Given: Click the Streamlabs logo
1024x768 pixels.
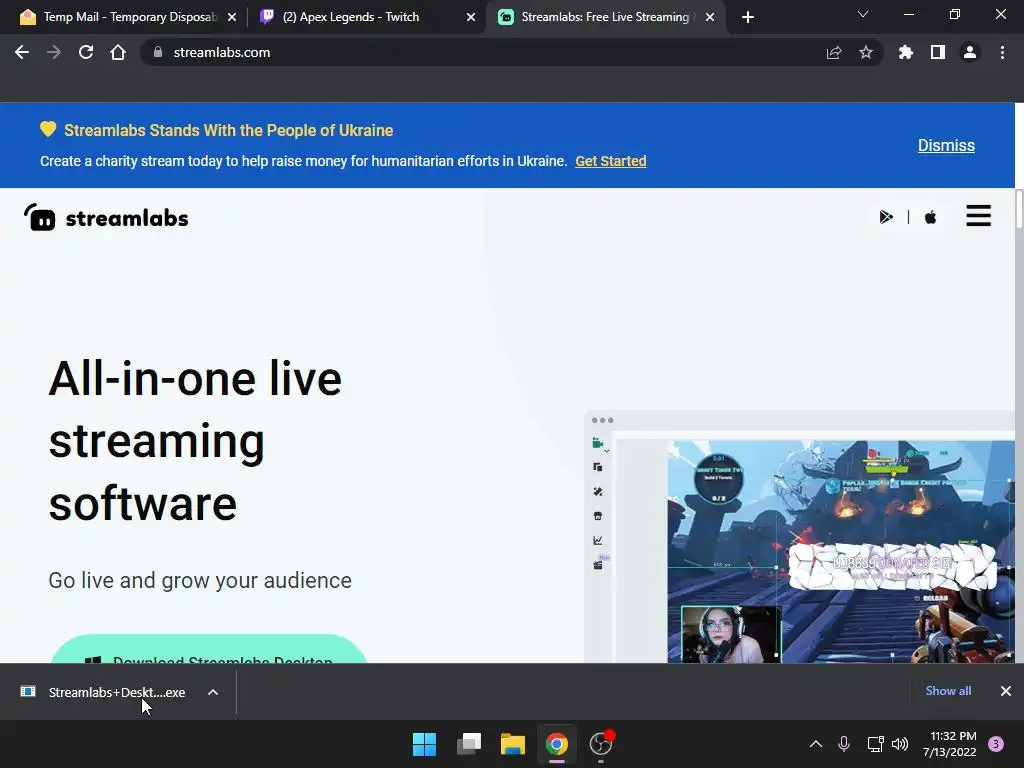Looking at the screenshot, I should point(106,217).
